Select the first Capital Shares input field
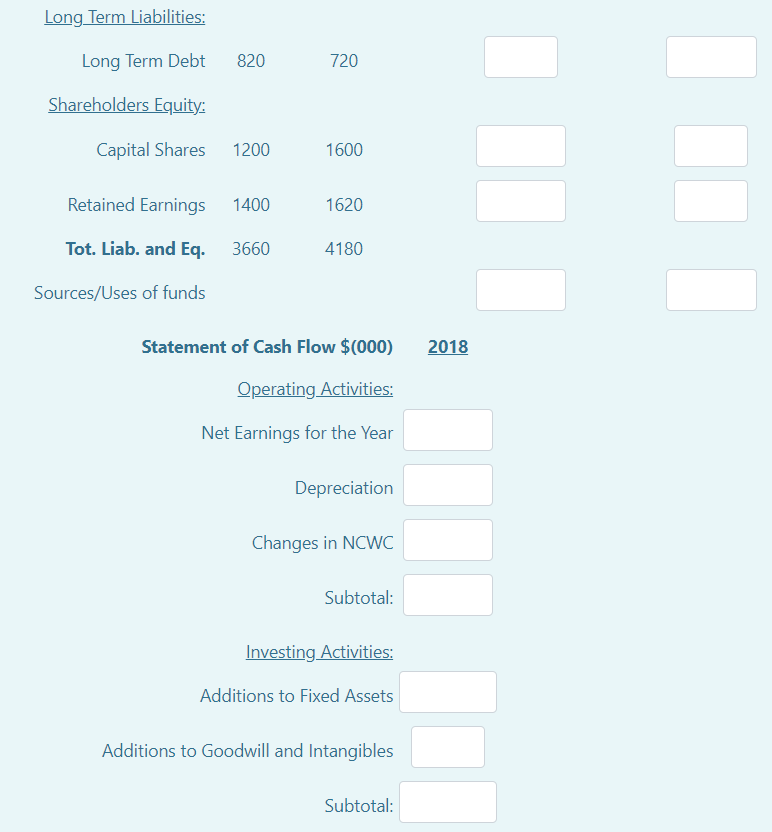Image resolution: width=772 pixels, height=832 pixels. coord(520,145)
